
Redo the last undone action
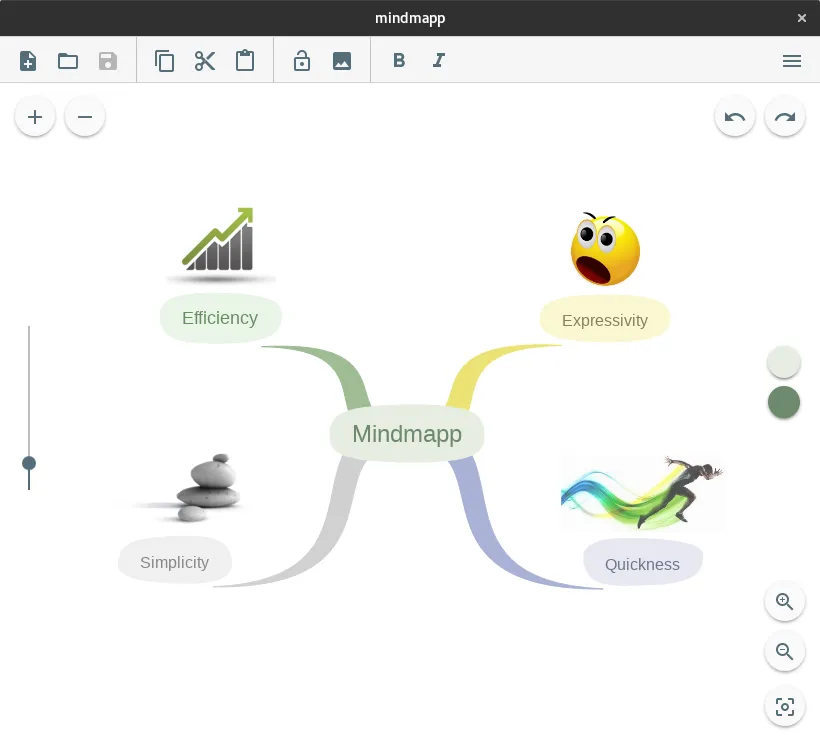pyautogui.click(x=785, y=116)
